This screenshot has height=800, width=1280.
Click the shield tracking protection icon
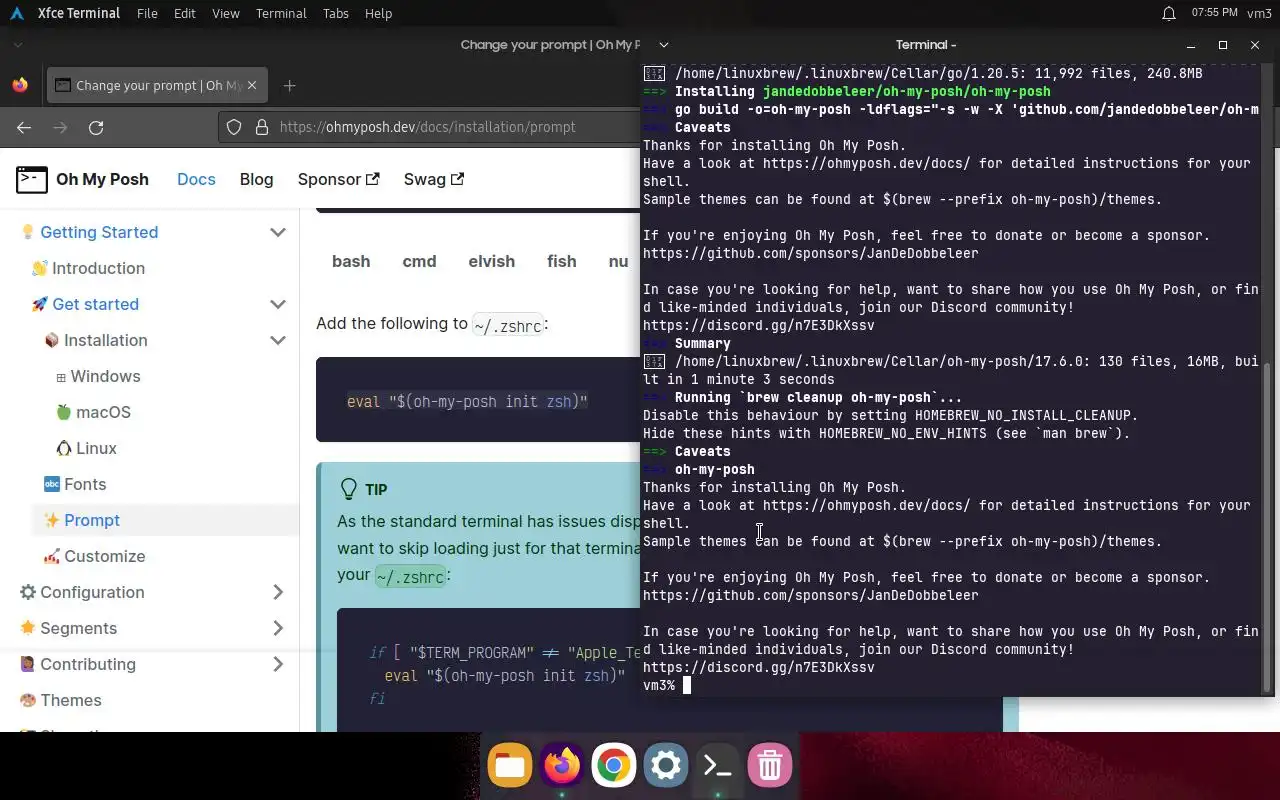coord(234,127)
